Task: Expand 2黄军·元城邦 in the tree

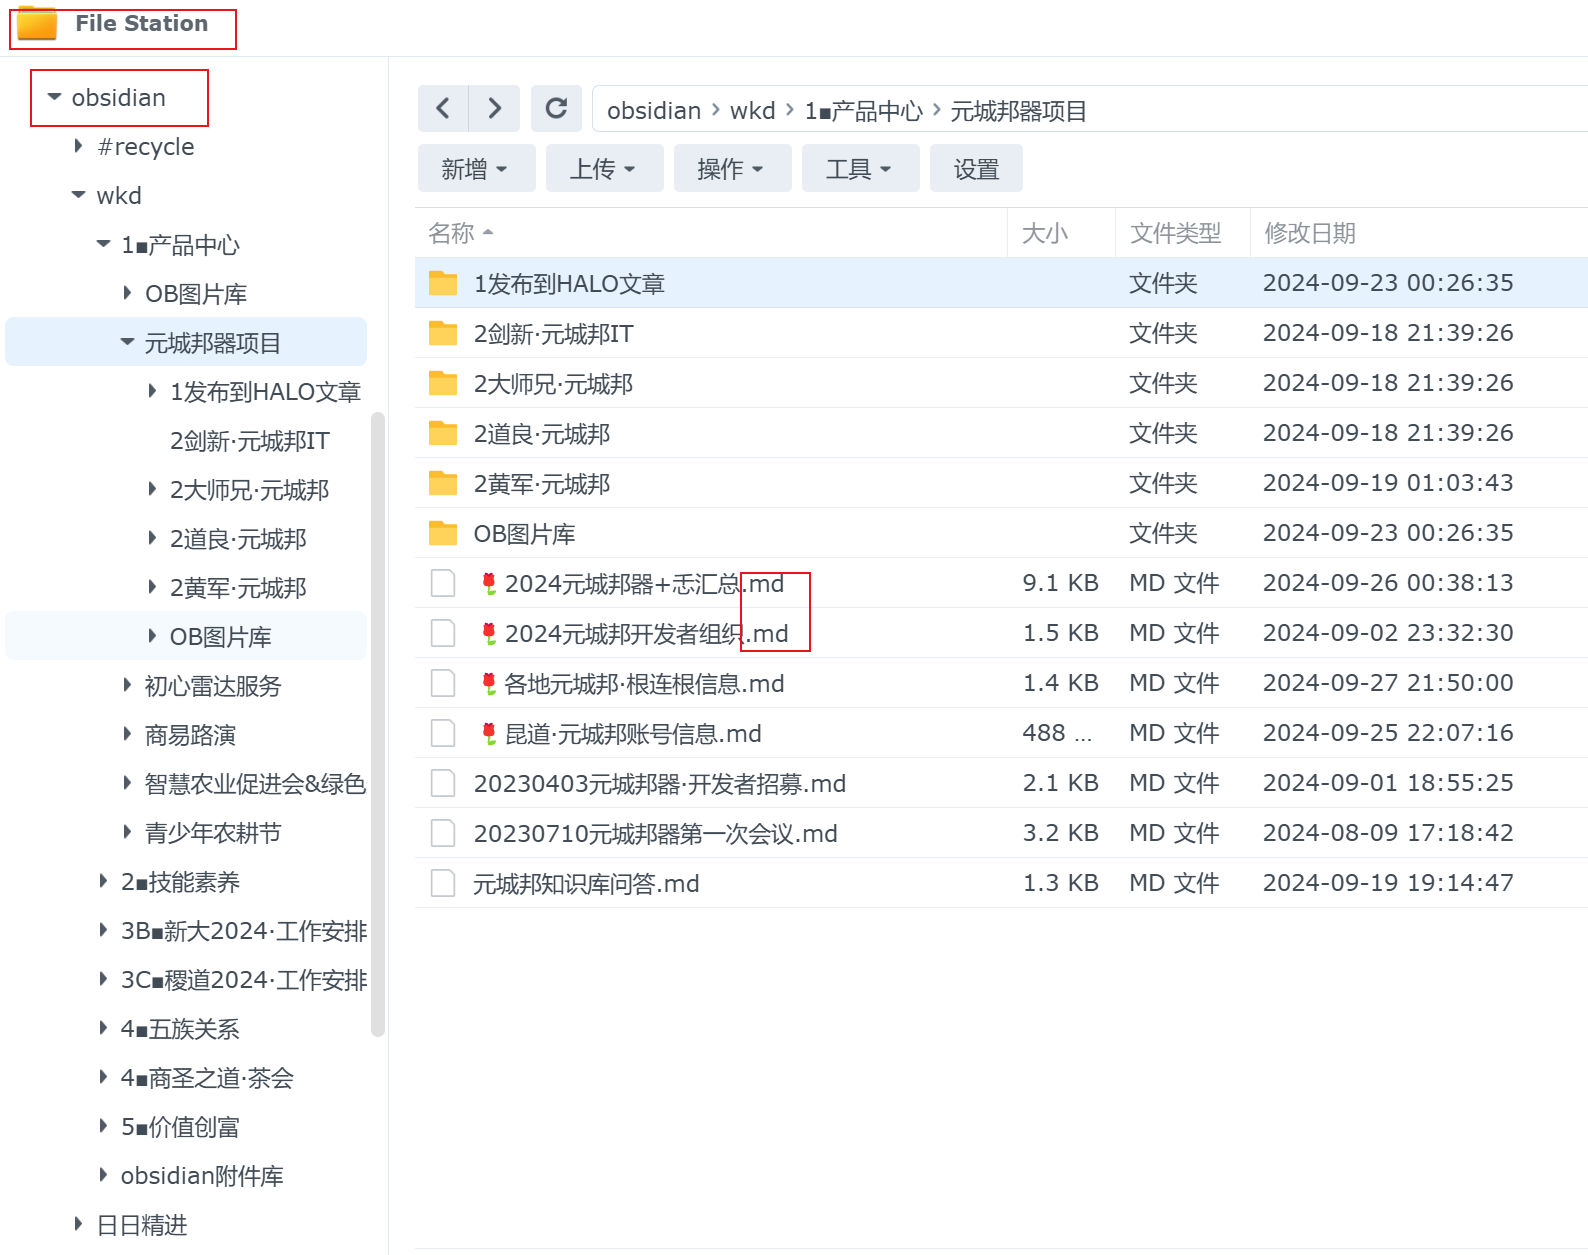Action: [152, 587]
